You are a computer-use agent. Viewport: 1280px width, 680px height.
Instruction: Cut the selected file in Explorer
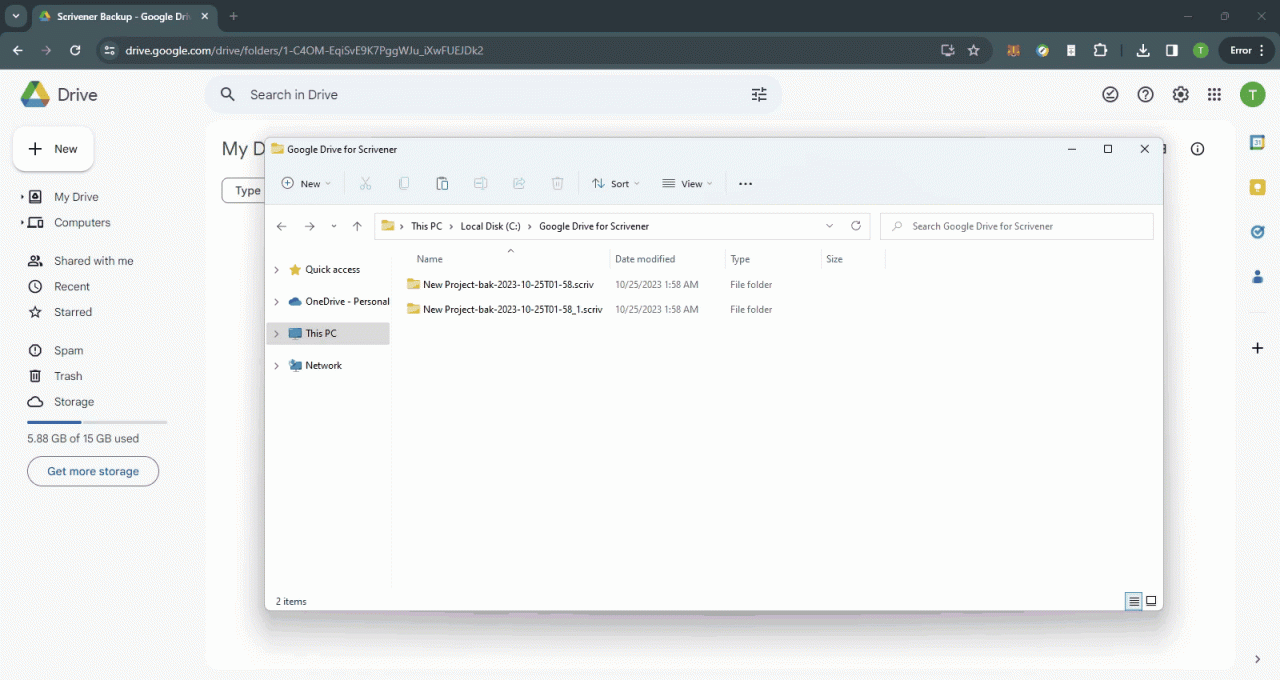pos(365,183)
